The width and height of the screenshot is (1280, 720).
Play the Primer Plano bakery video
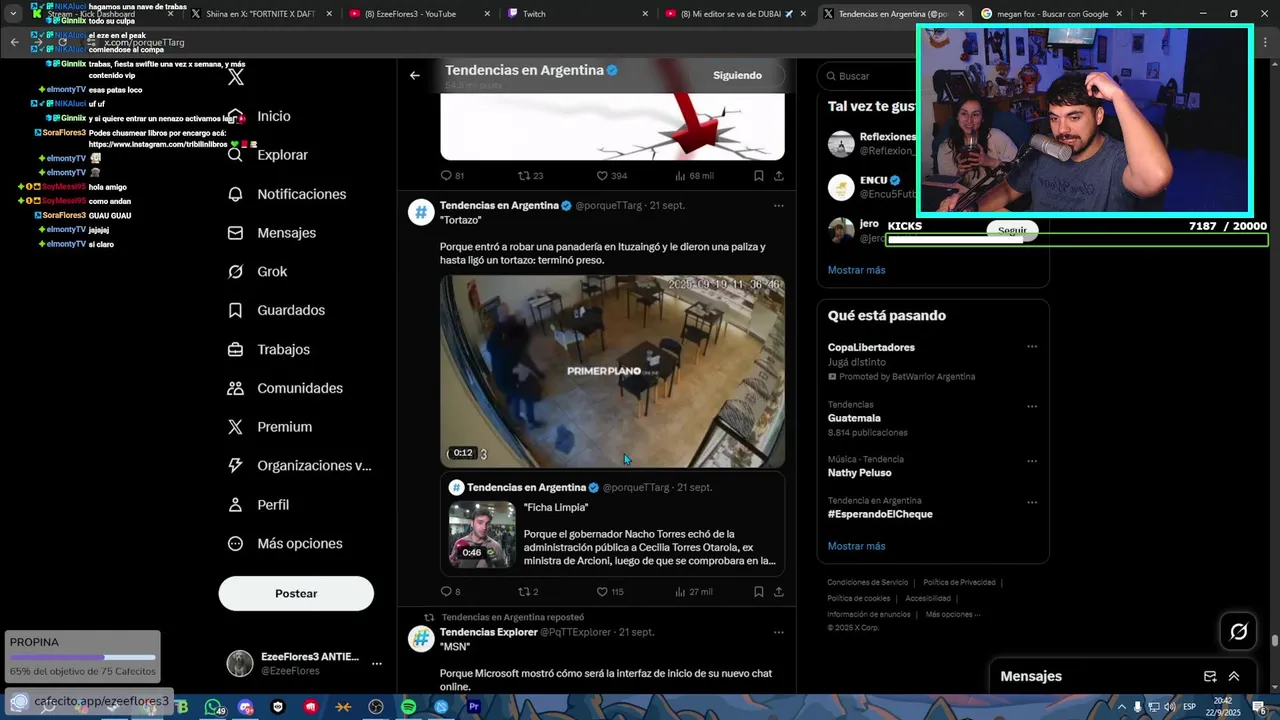(x=612, y=371)
